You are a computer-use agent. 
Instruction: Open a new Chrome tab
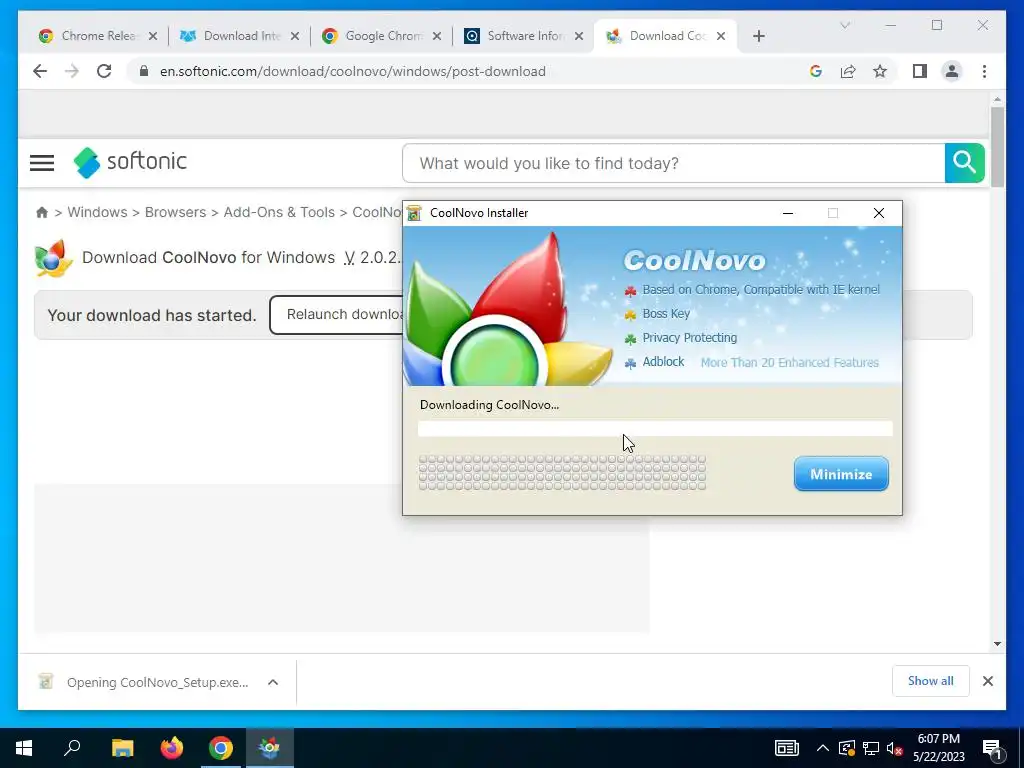click(x=758, y=36)
